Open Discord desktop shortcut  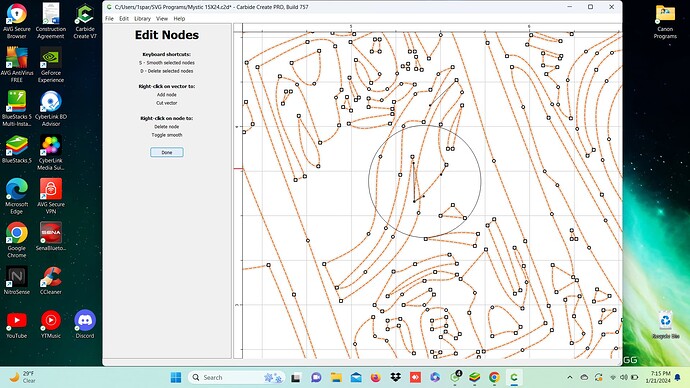point(84,324)
